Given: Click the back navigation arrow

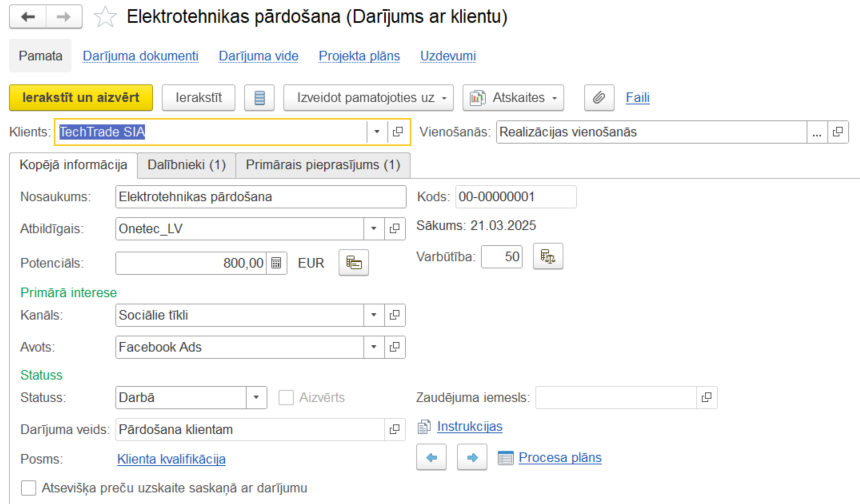Looking at the screenshot, I should coord(28,17).
